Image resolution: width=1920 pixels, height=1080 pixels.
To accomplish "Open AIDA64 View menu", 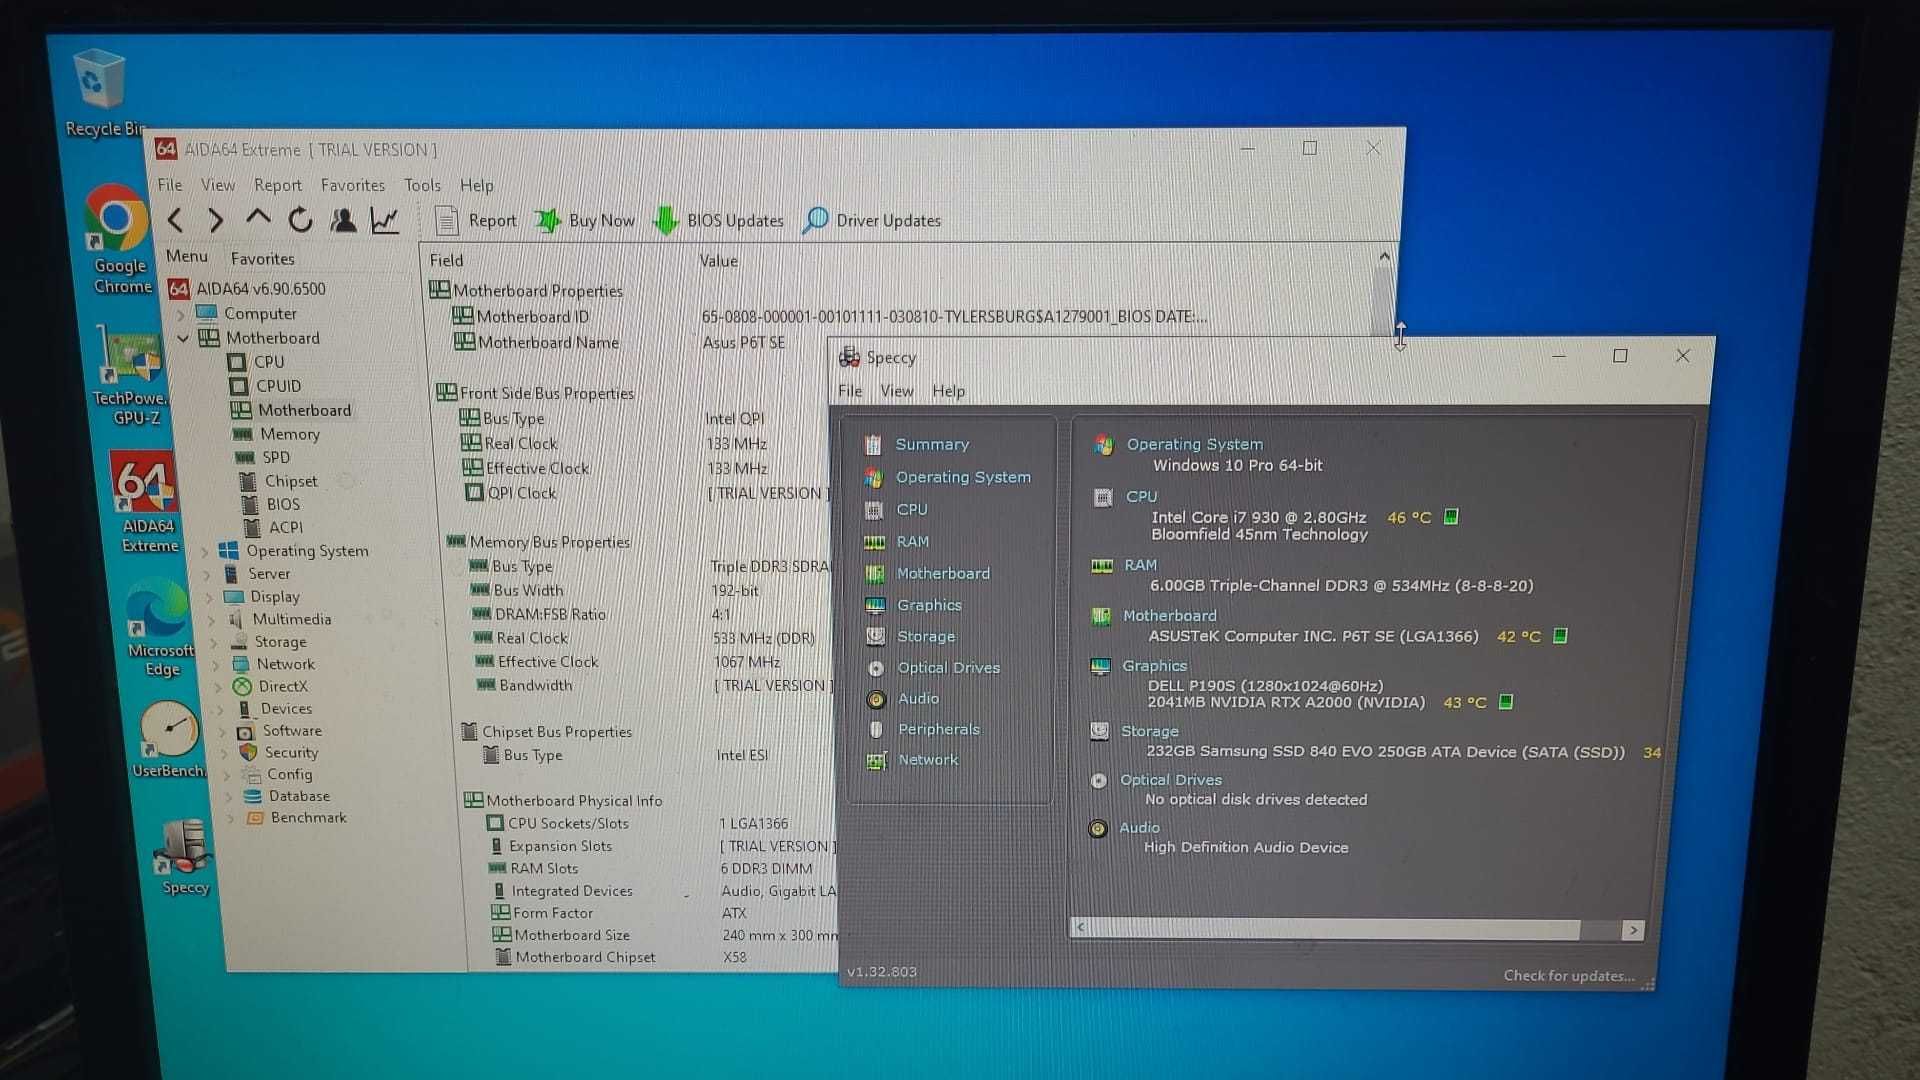I will (x=218, y=185).
